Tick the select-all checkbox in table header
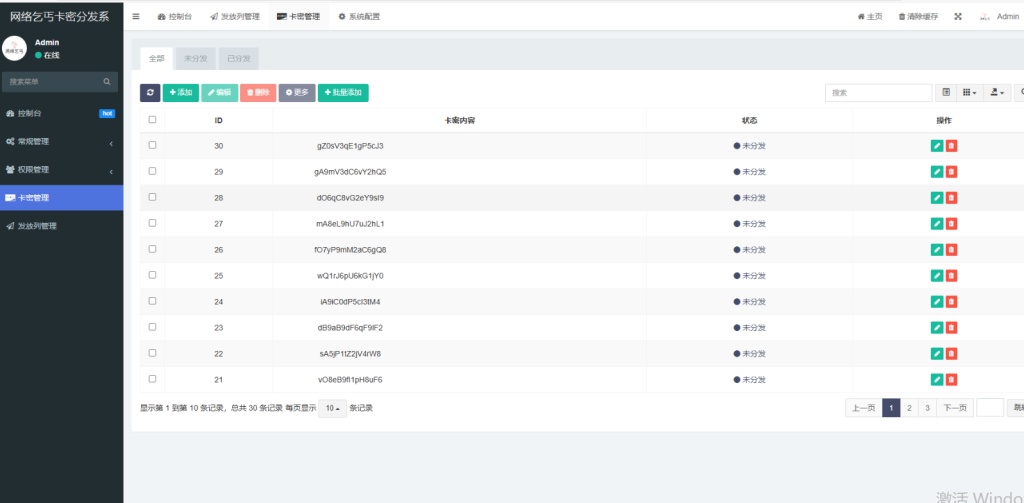This screenshot has width=1024, height=503. pos(152,120)
